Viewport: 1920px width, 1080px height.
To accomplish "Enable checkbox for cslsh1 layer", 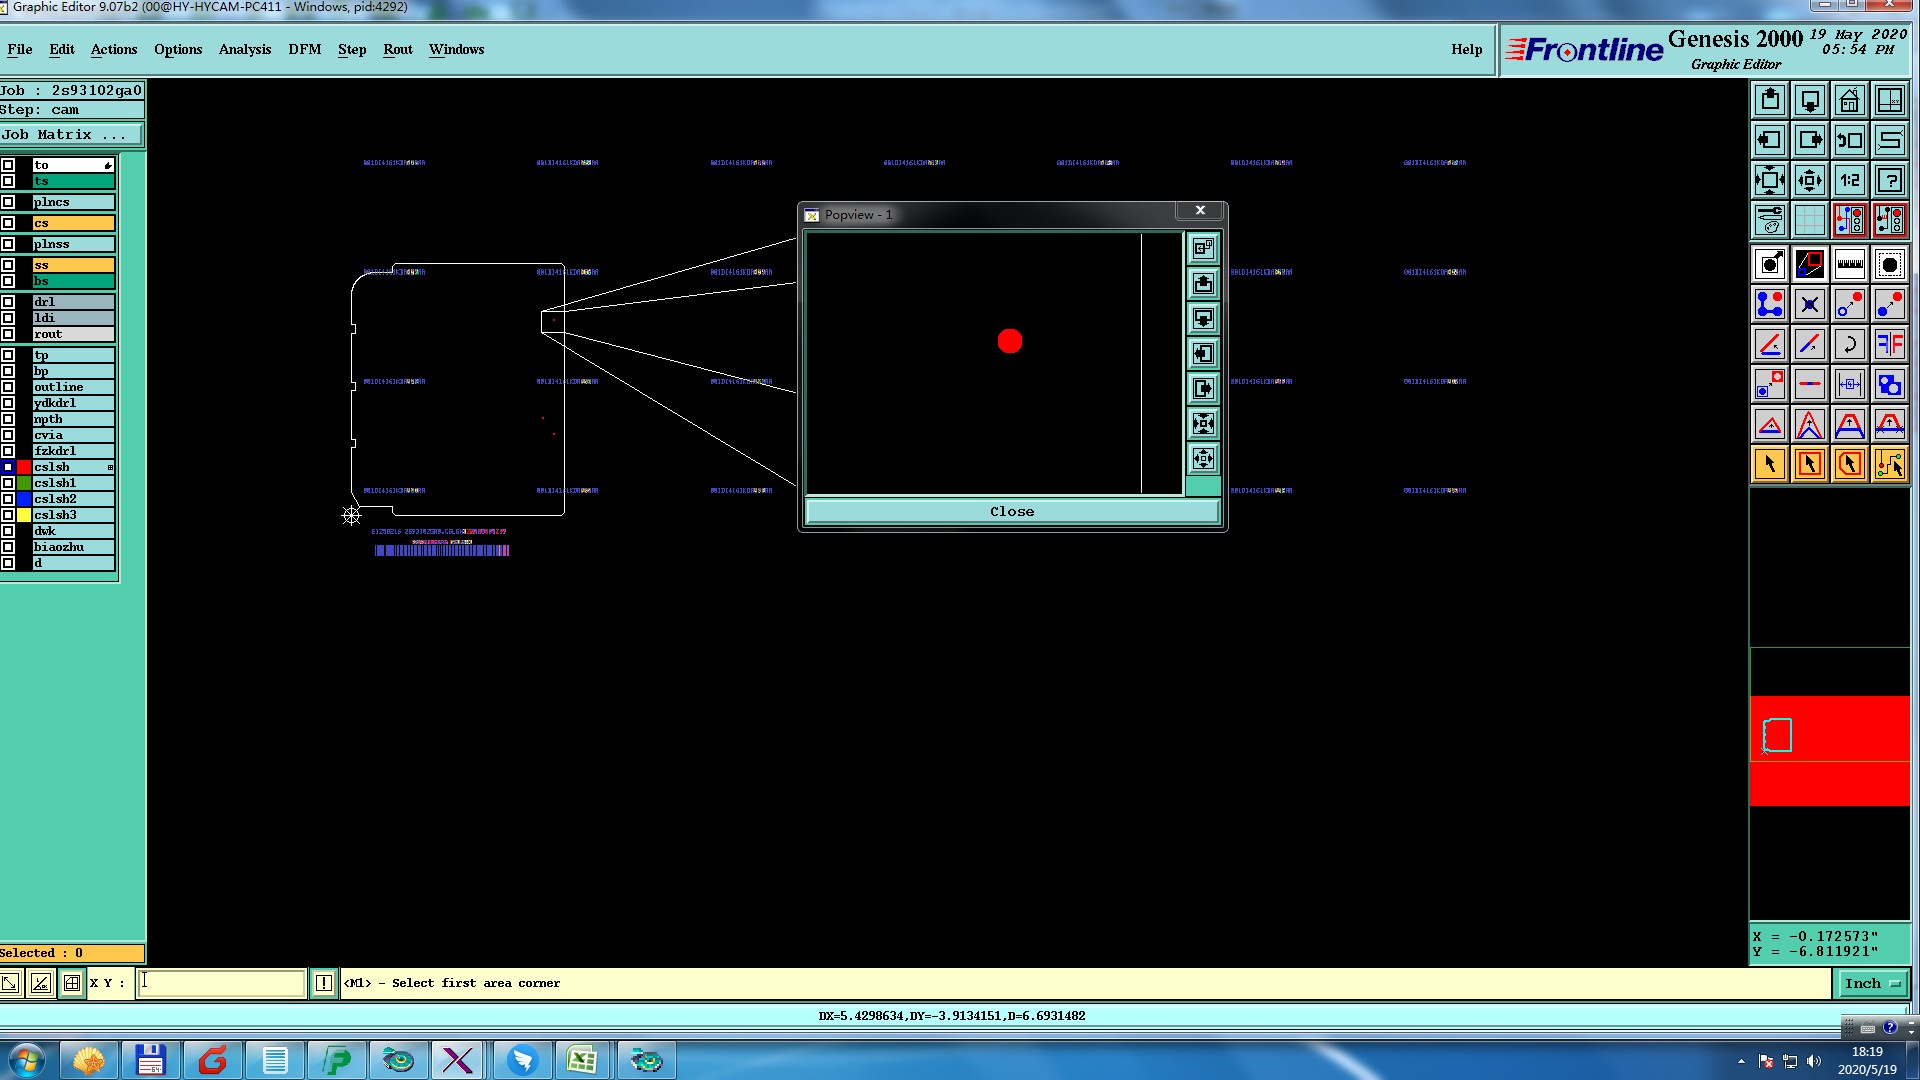I will (x=8, y=483).
